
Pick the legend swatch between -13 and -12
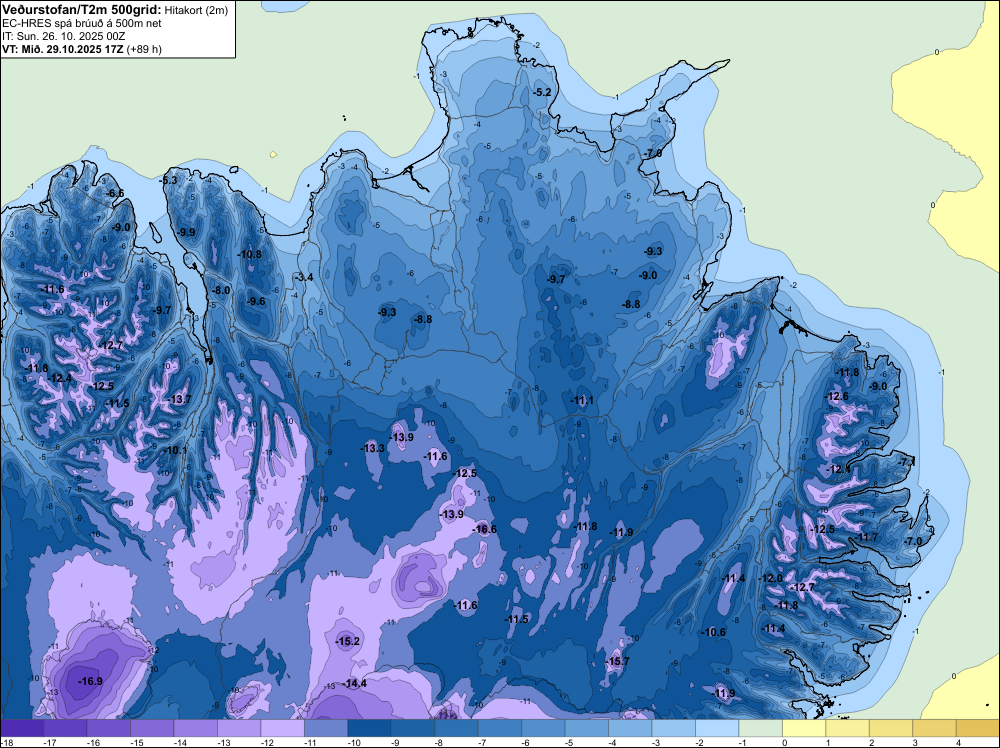239,728
